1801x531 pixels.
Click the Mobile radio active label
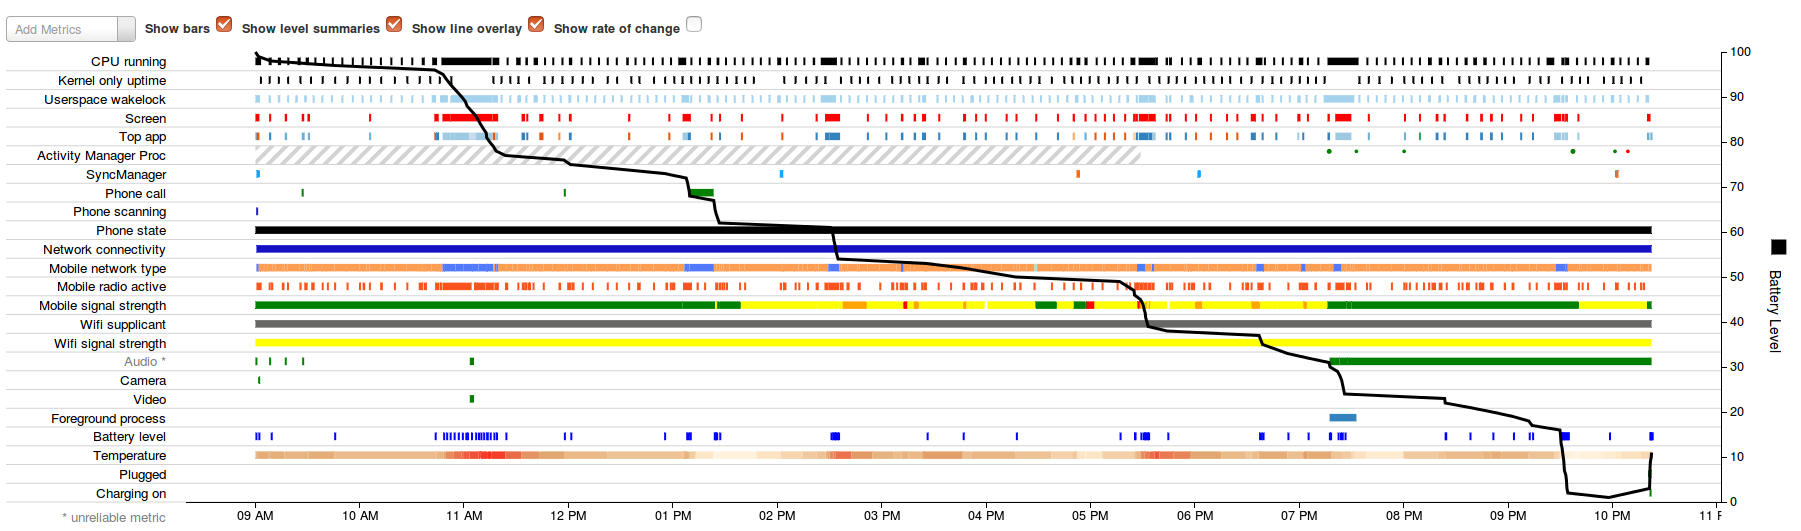click(x=111, y=287)
